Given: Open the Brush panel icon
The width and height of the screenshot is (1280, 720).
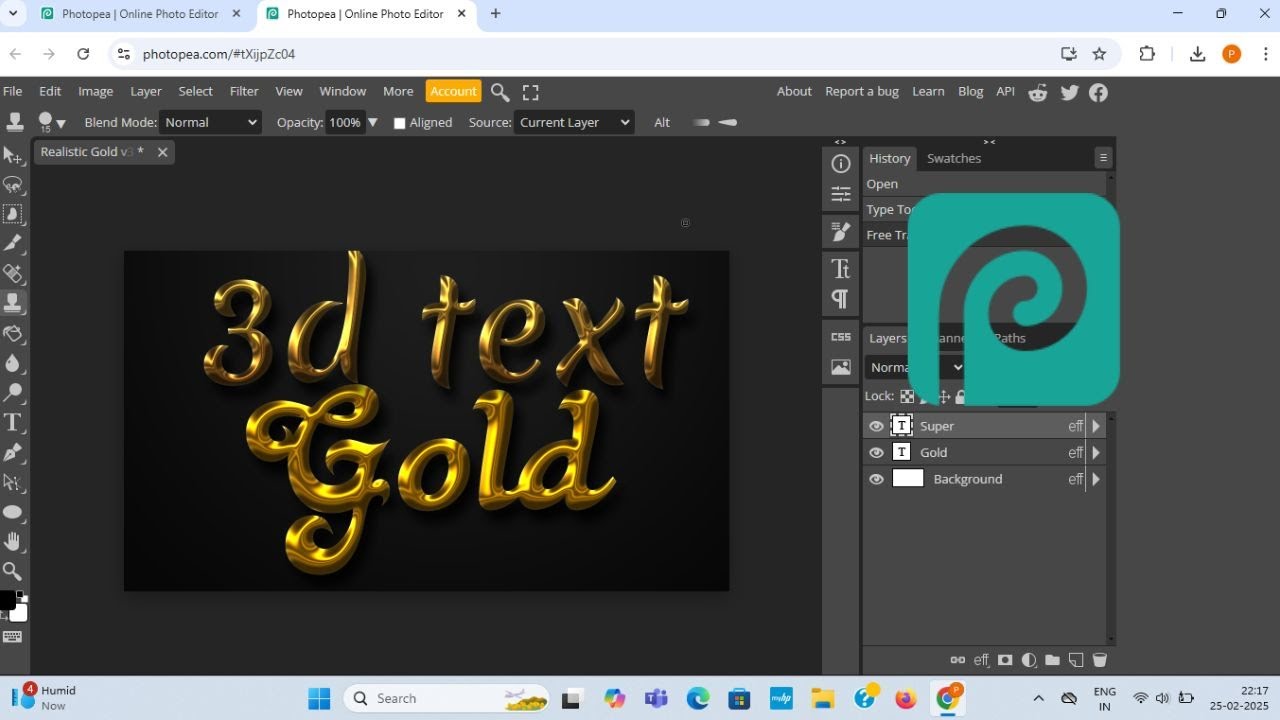Looking at the screenshot, I should (x=841, y=232).
